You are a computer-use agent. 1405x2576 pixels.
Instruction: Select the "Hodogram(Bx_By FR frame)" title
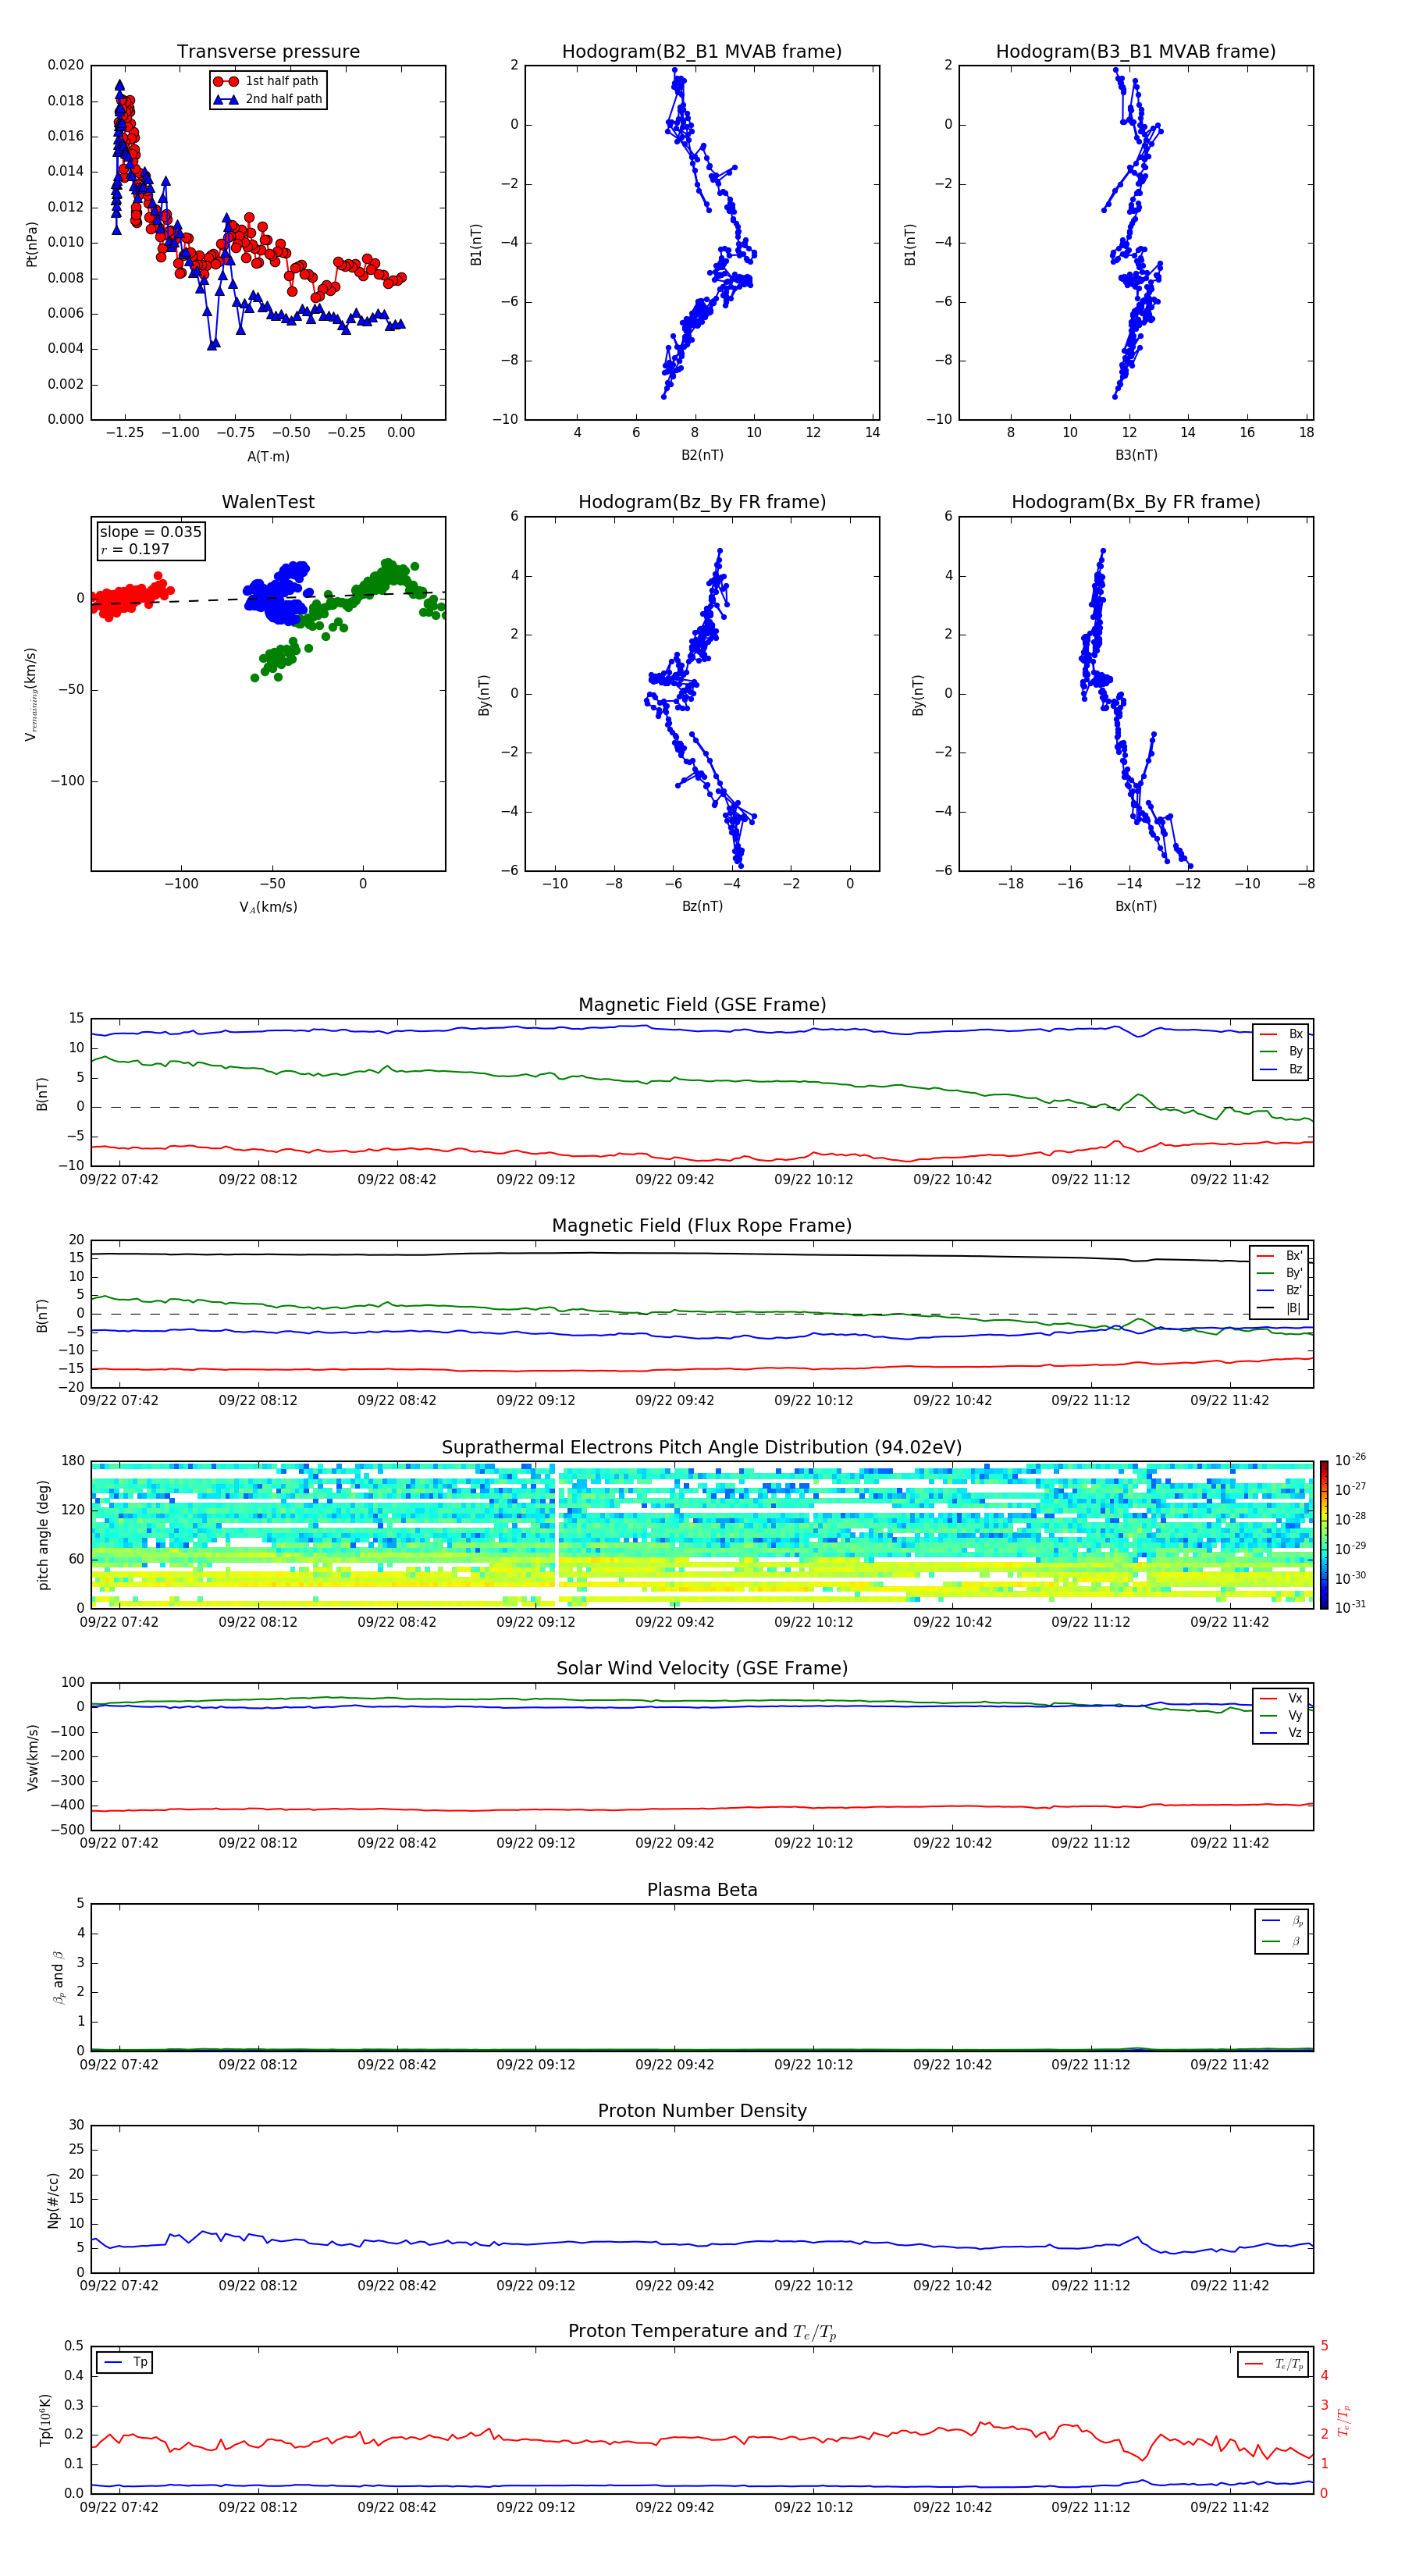(1136, 502)
